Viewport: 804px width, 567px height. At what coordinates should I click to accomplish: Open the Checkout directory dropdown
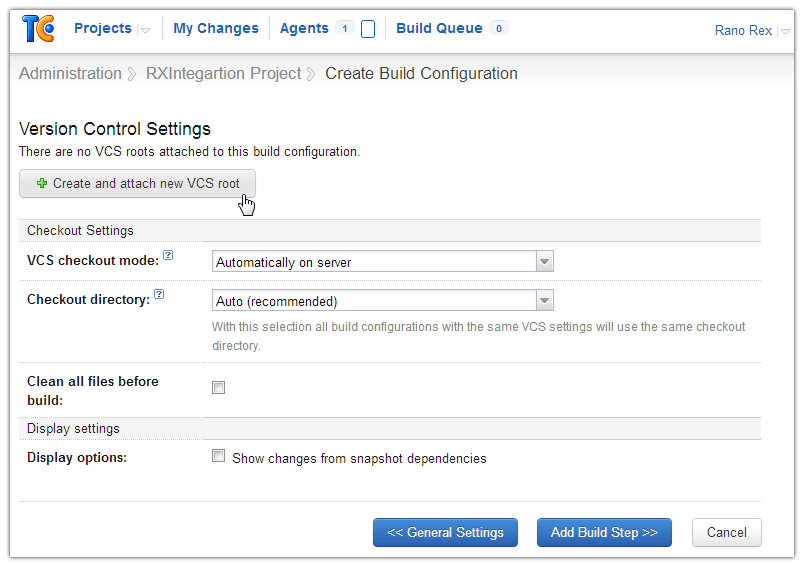click(383, 300)
